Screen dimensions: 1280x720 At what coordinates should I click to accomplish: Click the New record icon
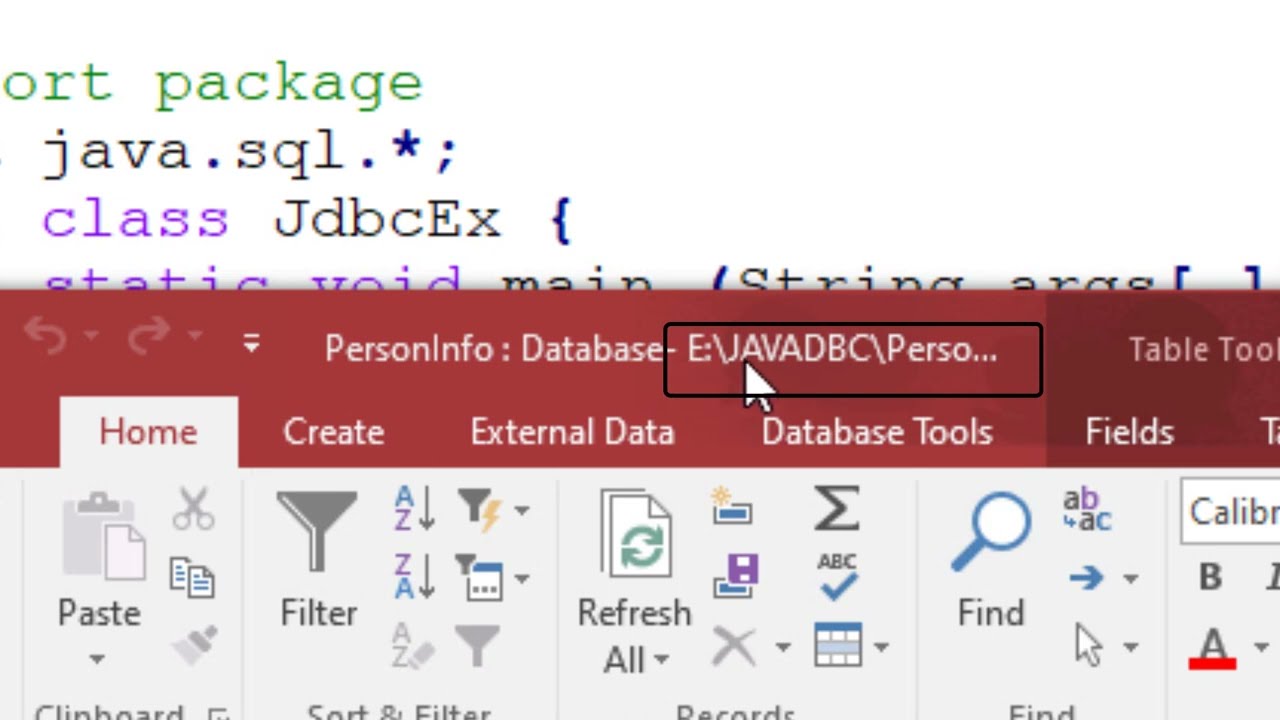tap(732, 506)
